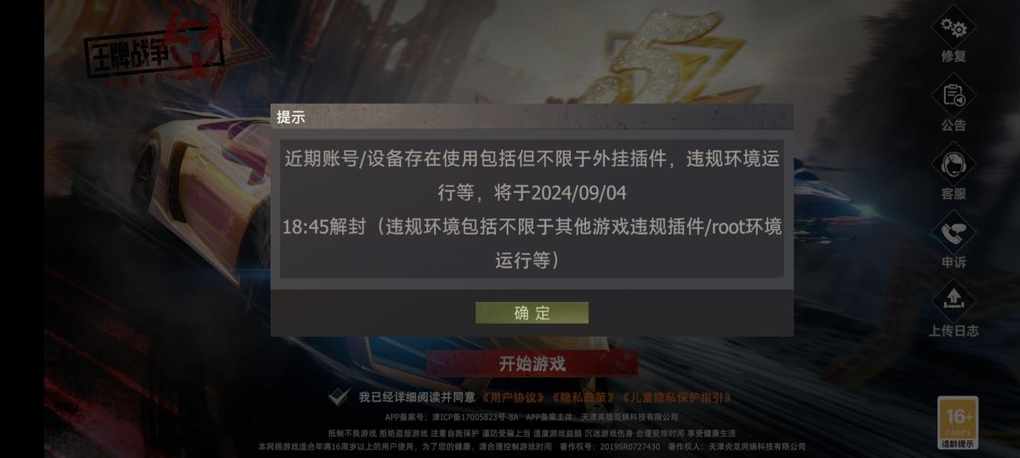
Task: Toggle the agreement checkmark checkbox
Action: [338, 396]
